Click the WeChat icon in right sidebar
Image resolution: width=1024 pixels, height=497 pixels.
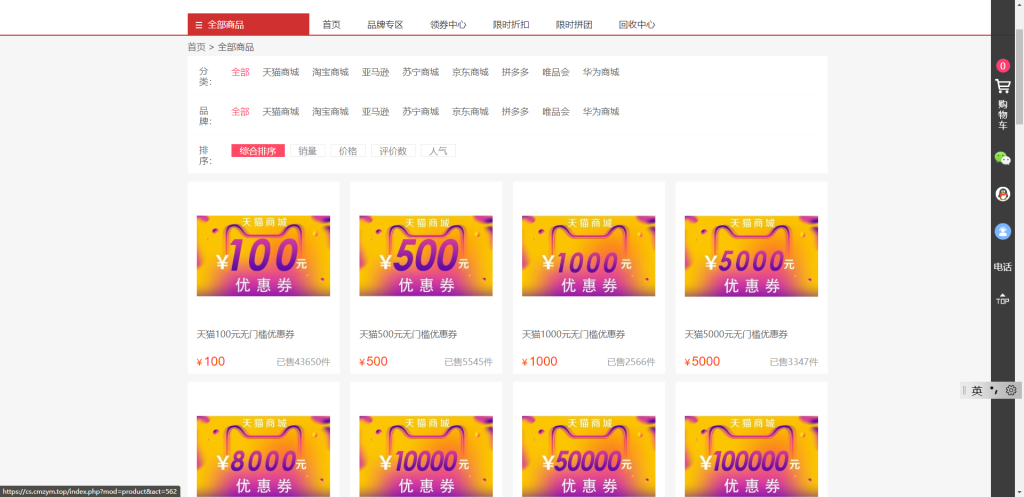(1002, 158)
